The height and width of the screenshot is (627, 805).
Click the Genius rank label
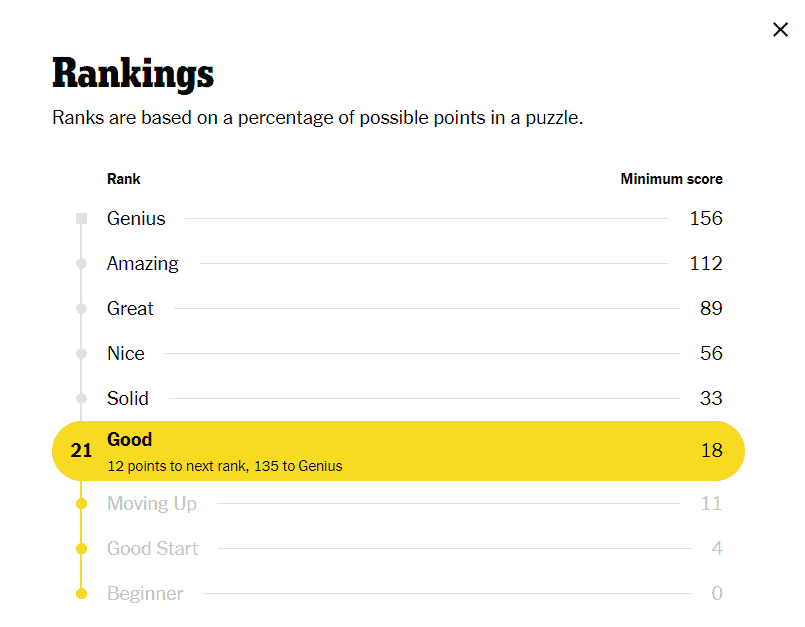pos(136,218)
